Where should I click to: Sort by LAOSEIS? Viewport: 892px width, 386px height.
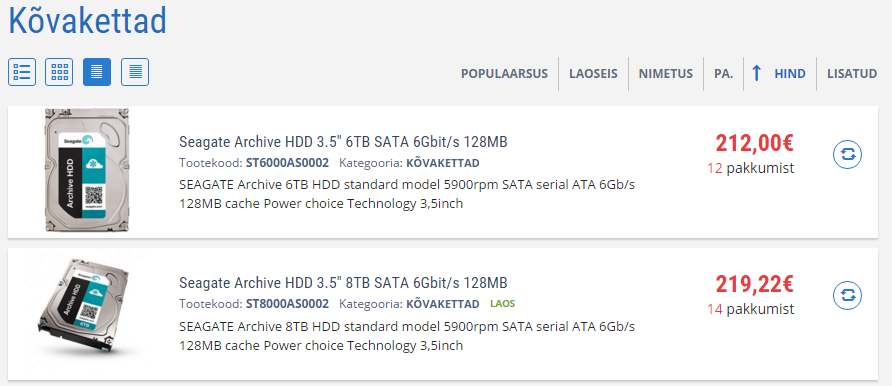coord(593,73)
